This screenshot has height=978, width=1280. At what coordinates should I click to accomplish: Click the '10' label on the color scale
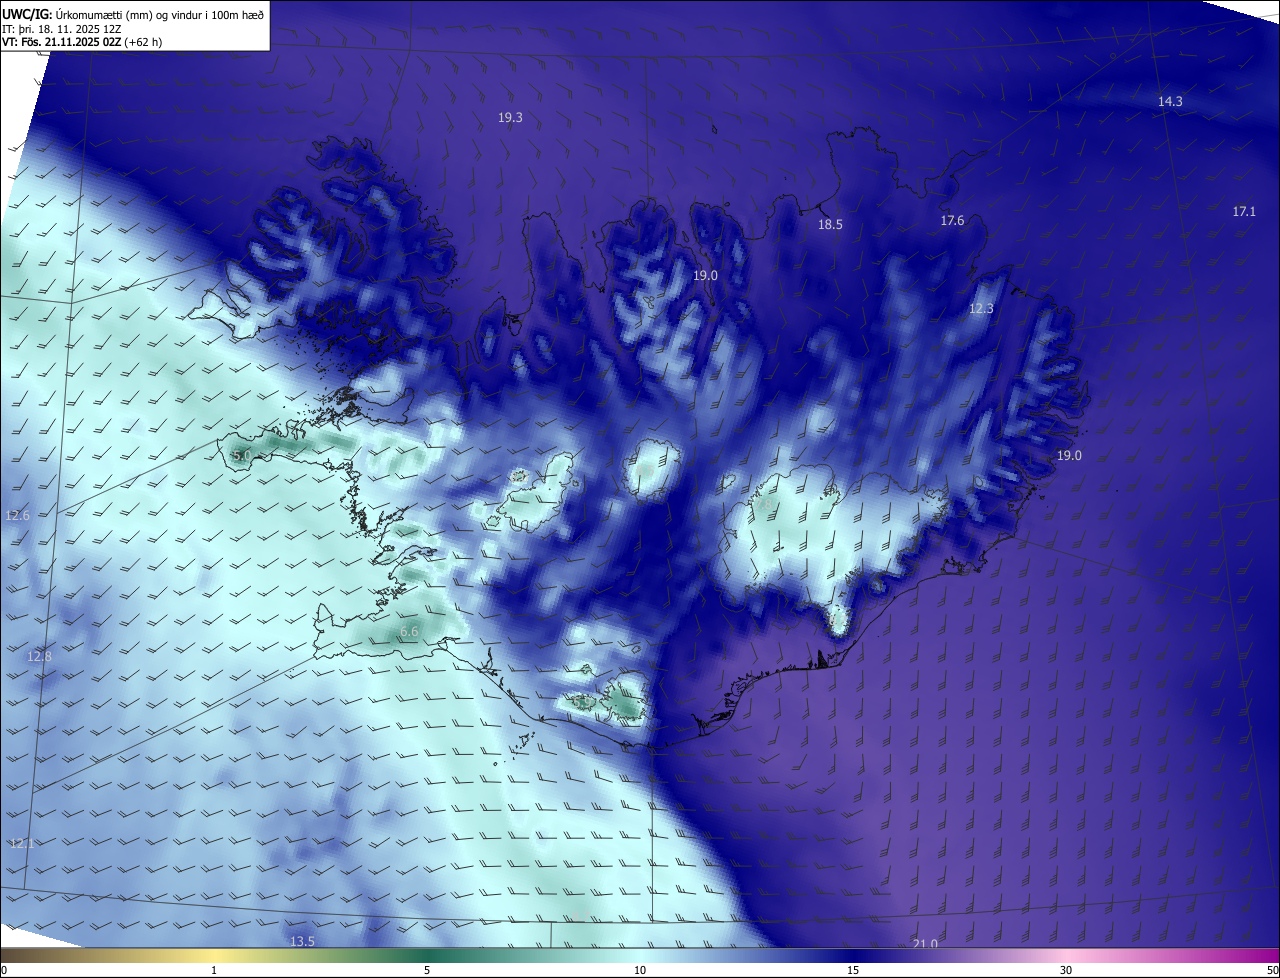(x=640, y=970)
